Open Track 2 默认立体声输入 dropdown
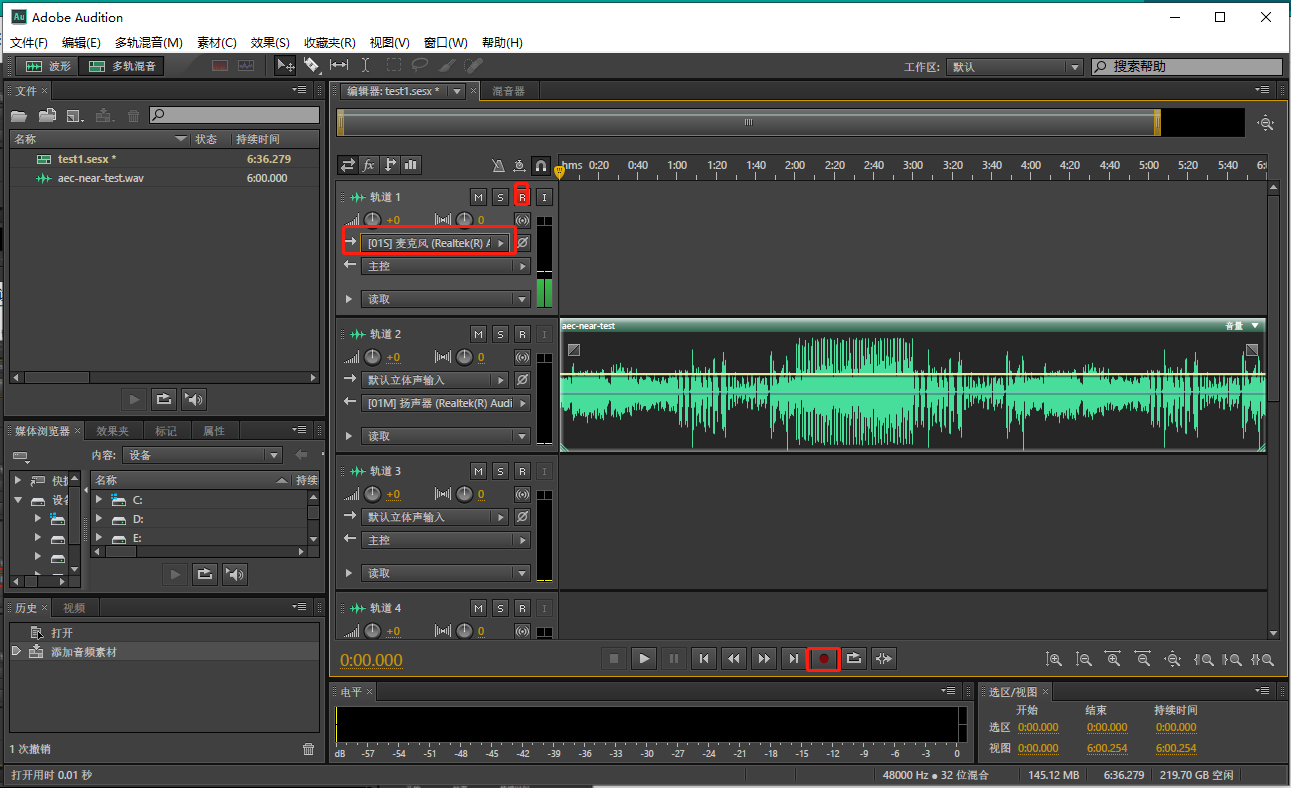 [x=435, y=380]
